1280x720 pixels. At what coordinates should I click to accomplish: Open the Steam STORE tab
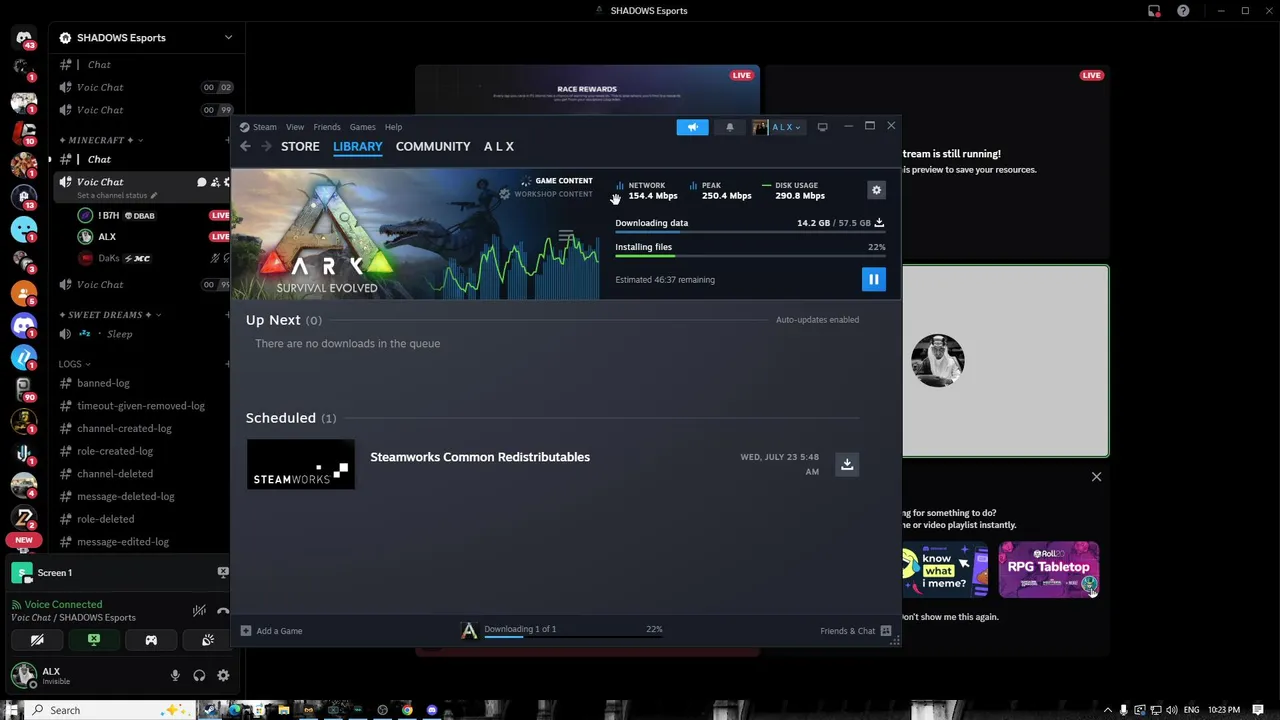(300, 146)
